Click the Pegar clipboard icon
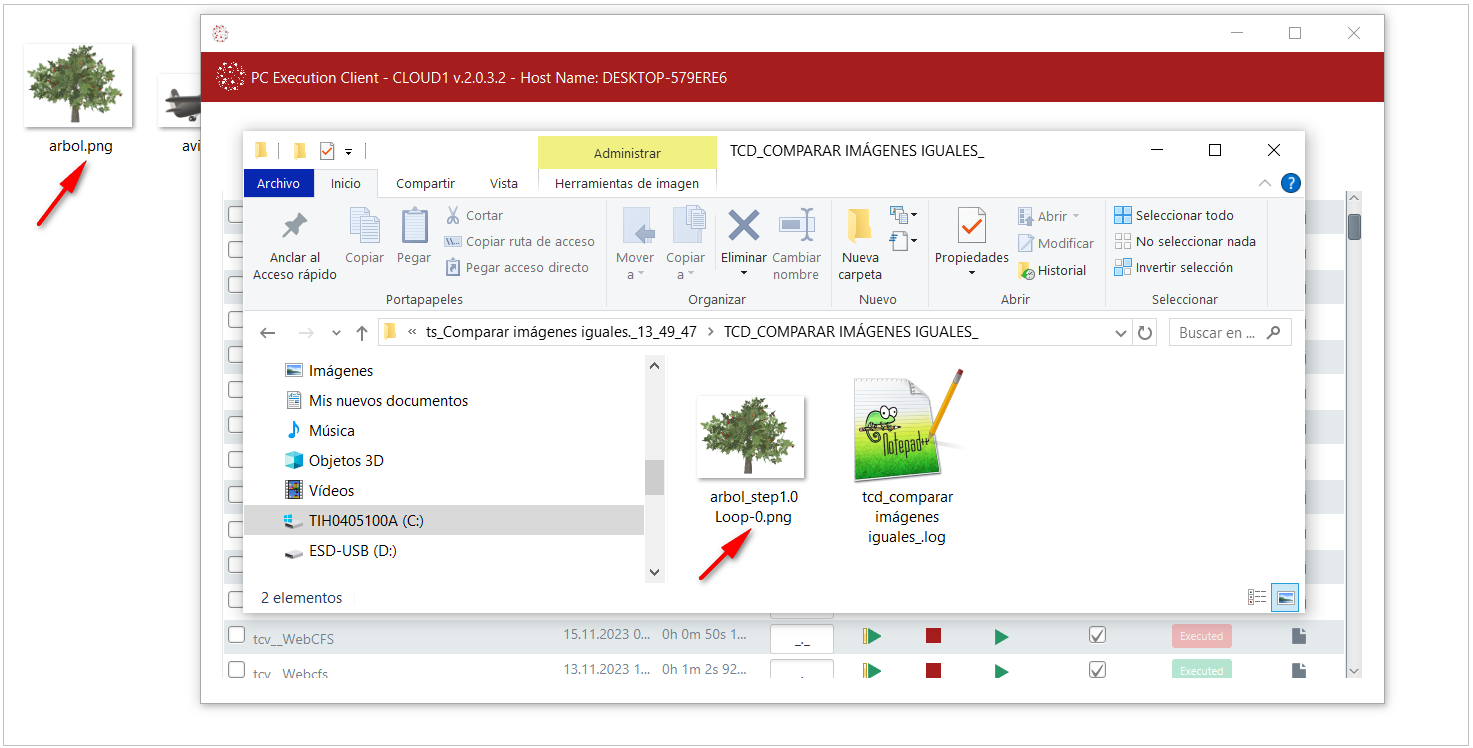This screenshot has width=1473, height=748. [x=414, y=226]
